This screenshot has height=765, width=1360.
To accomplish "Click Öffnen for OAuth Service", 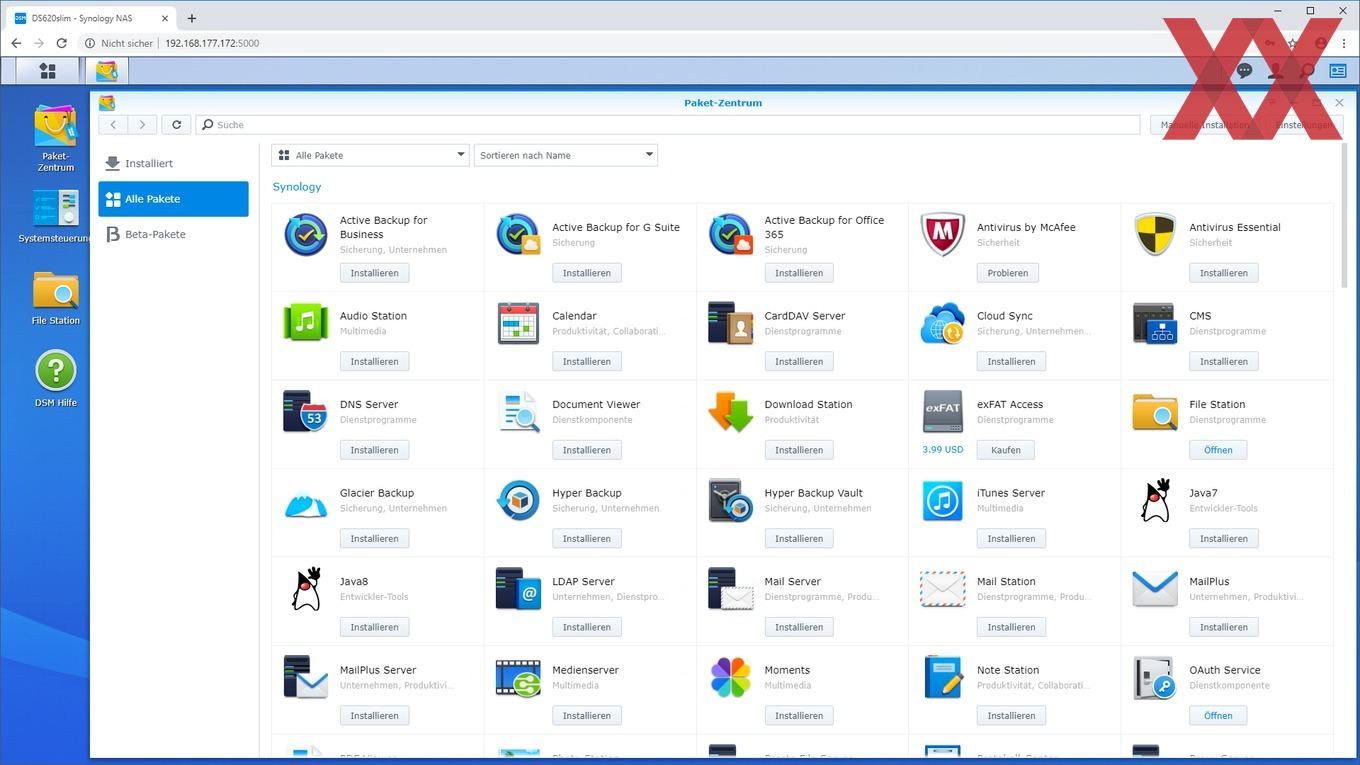I will (1218, 716).
